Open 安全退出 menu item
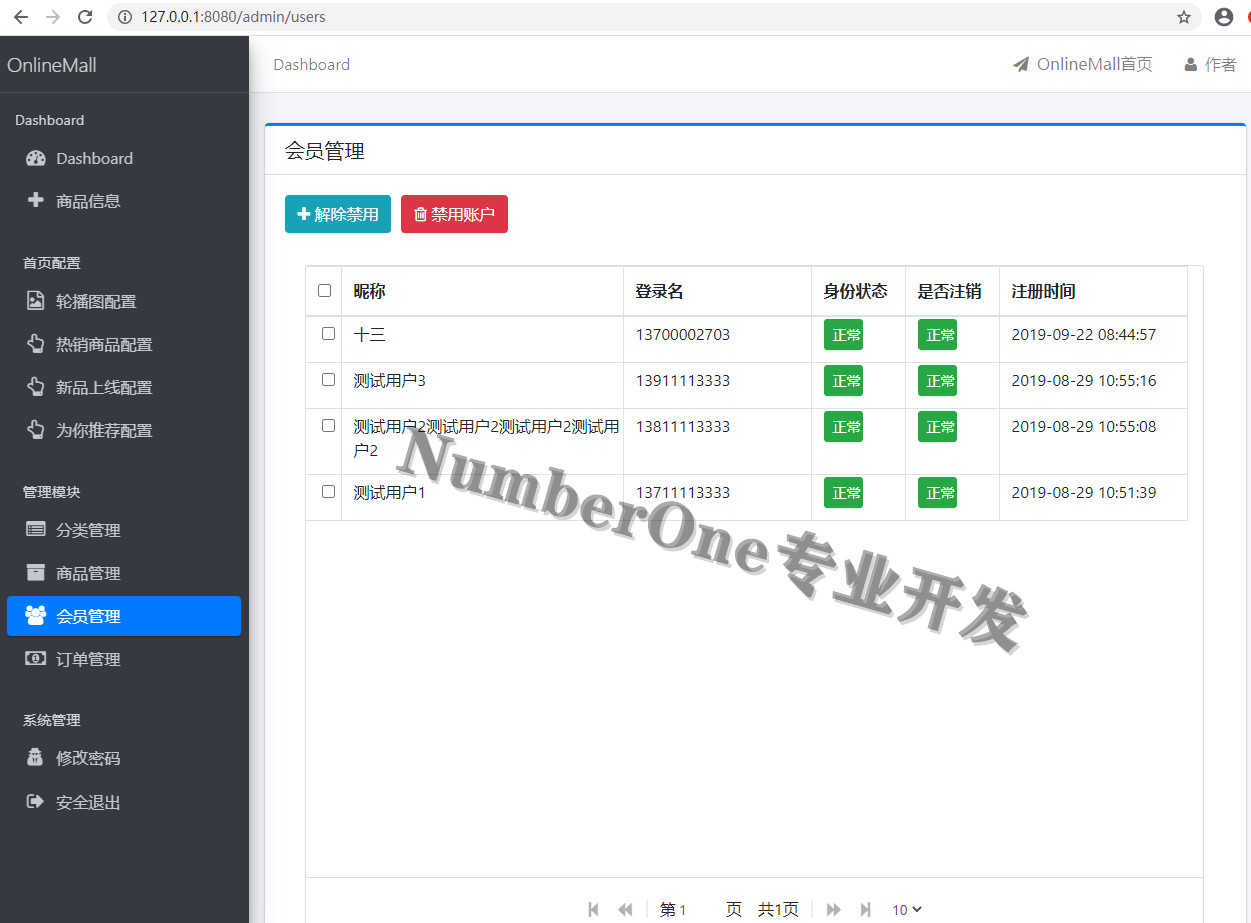This screenshot has height=923, width=1251. [x=124, y=802]
